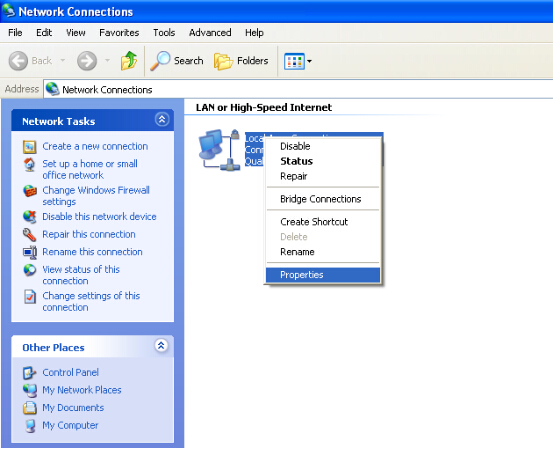Click Repair this connection link
553x449 pixels.
(x=89, y=234)
